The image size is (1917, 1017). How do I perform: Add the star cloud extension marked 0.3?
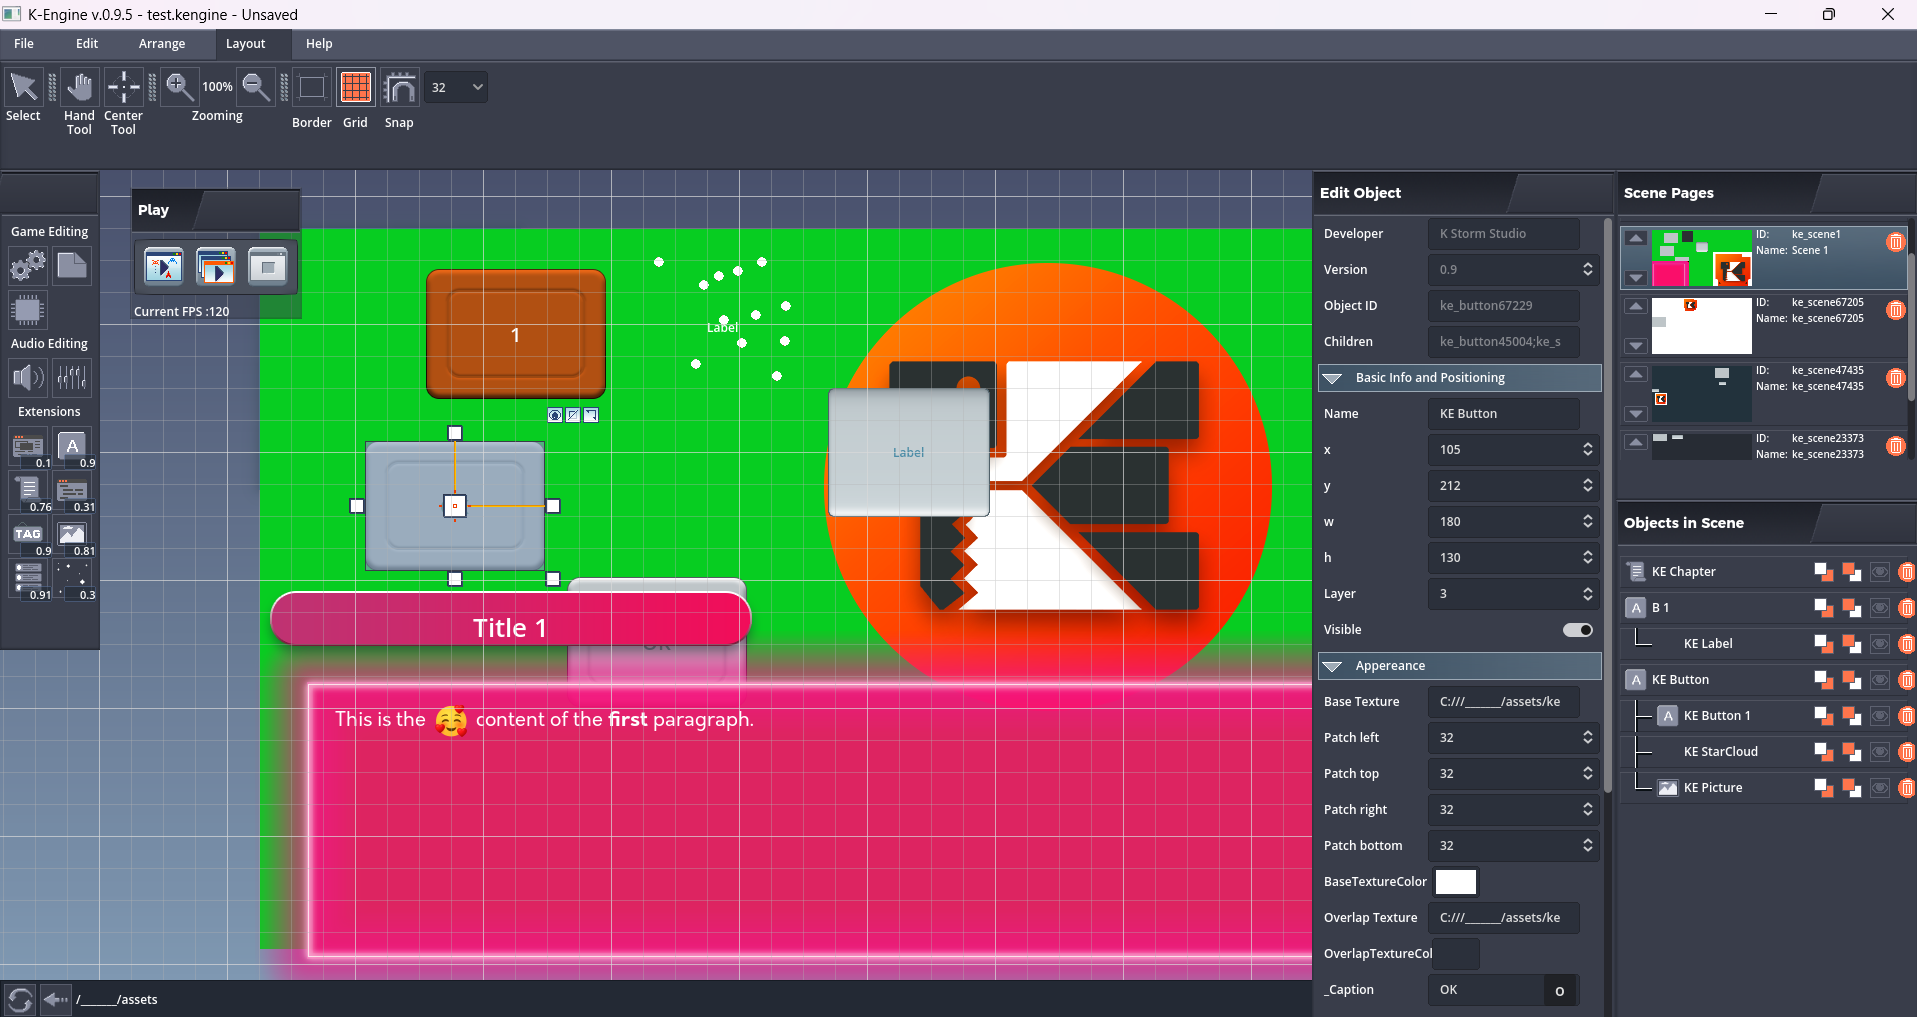(73, 580)
